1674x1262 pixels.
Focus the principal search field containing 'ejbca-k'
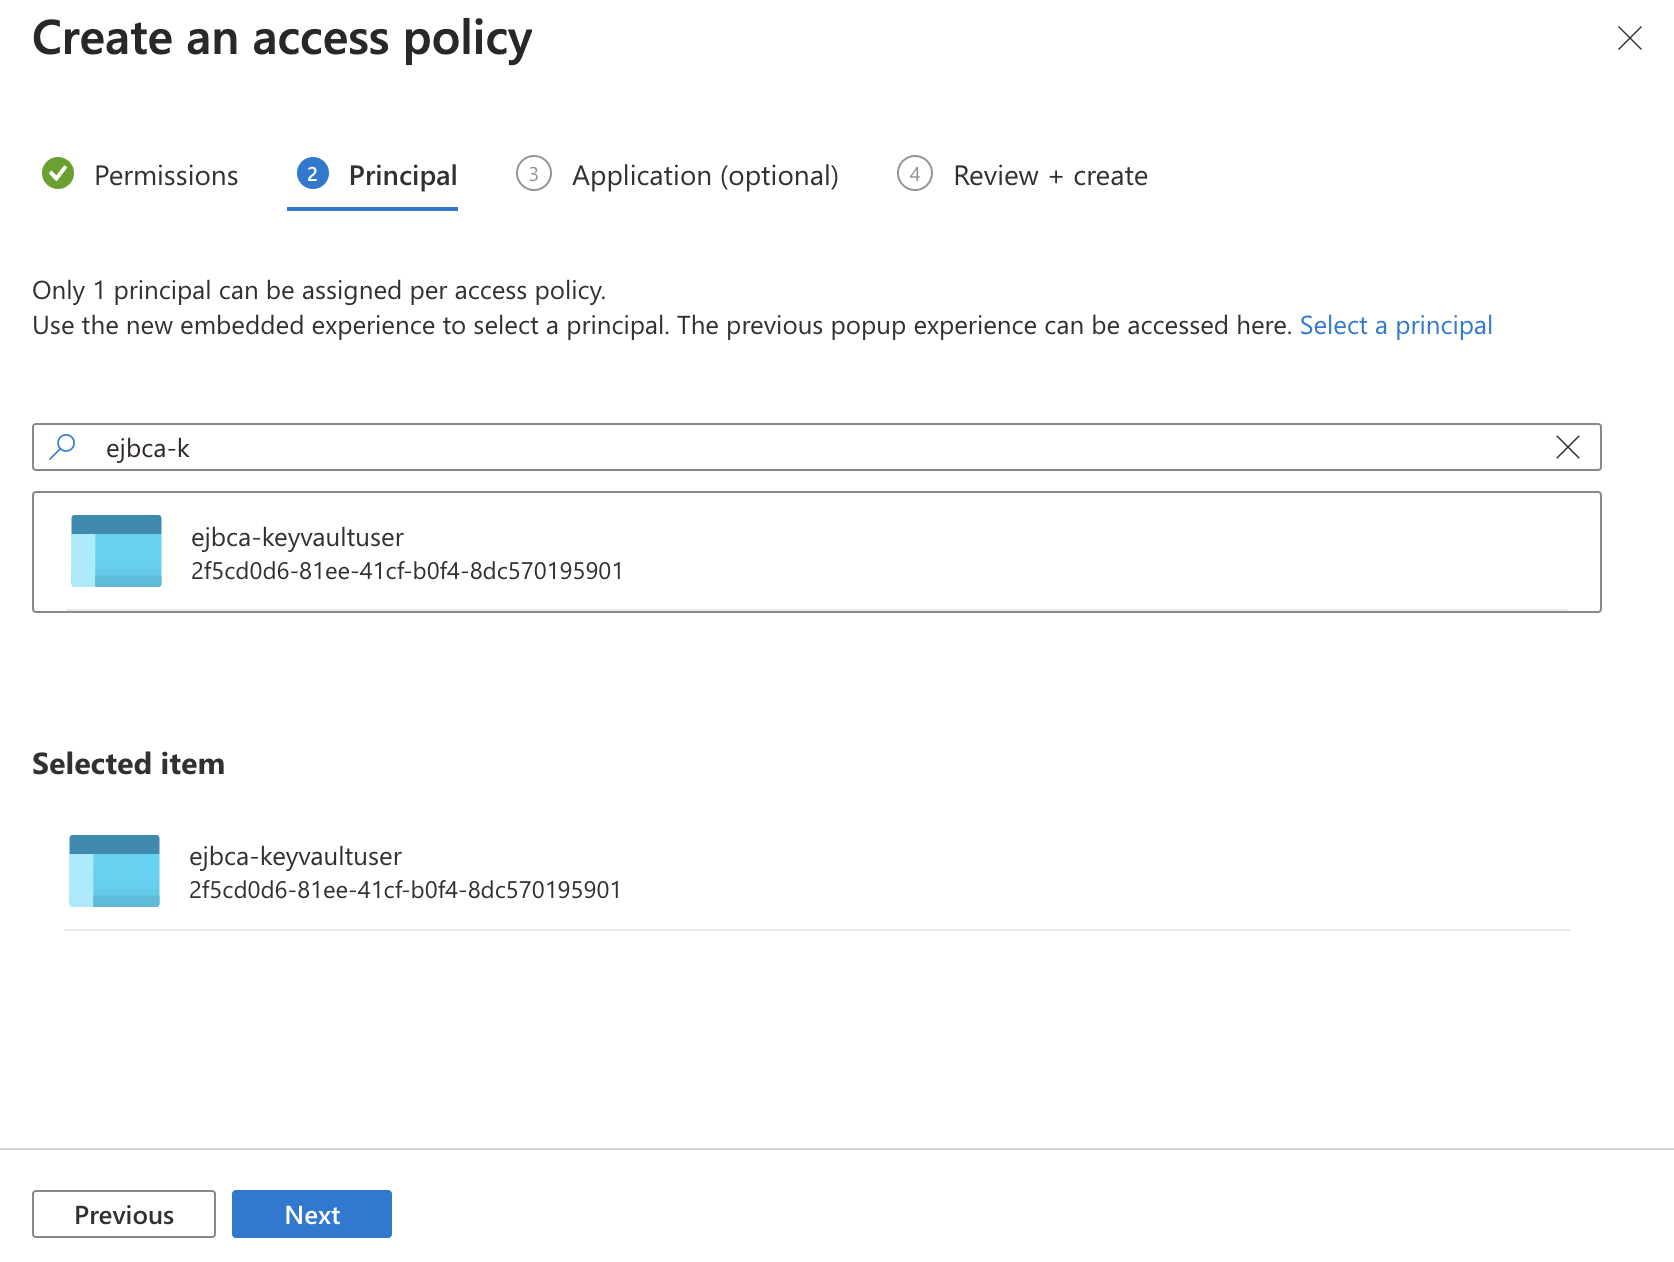tap(800, 448)
